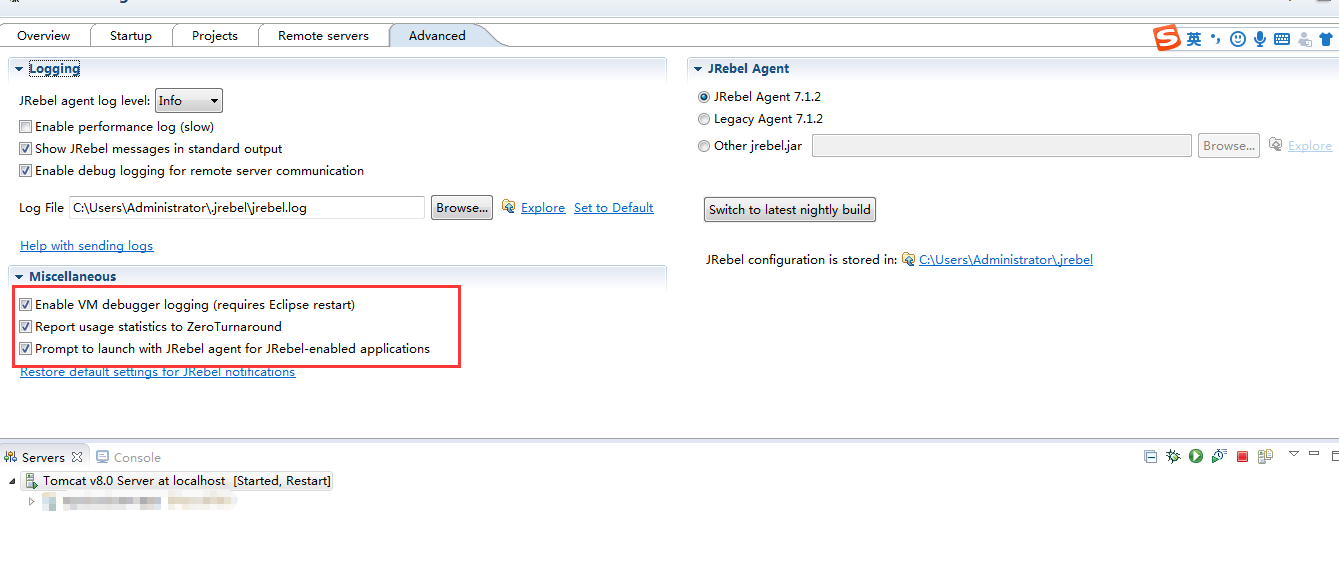Click the 'JRebel configuration is stored in:' text
This screenshot has width=1339, height=579.
tap(802, 260)
